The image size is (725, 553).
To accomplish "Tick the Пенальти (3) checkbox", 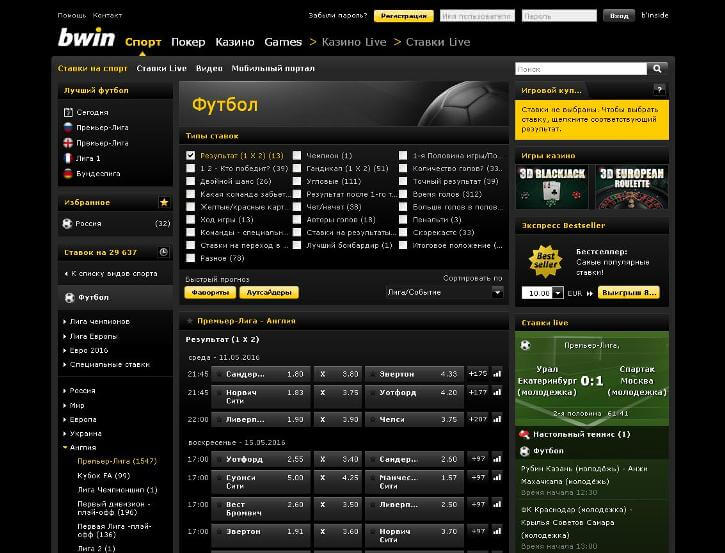I will pos(403,220).
